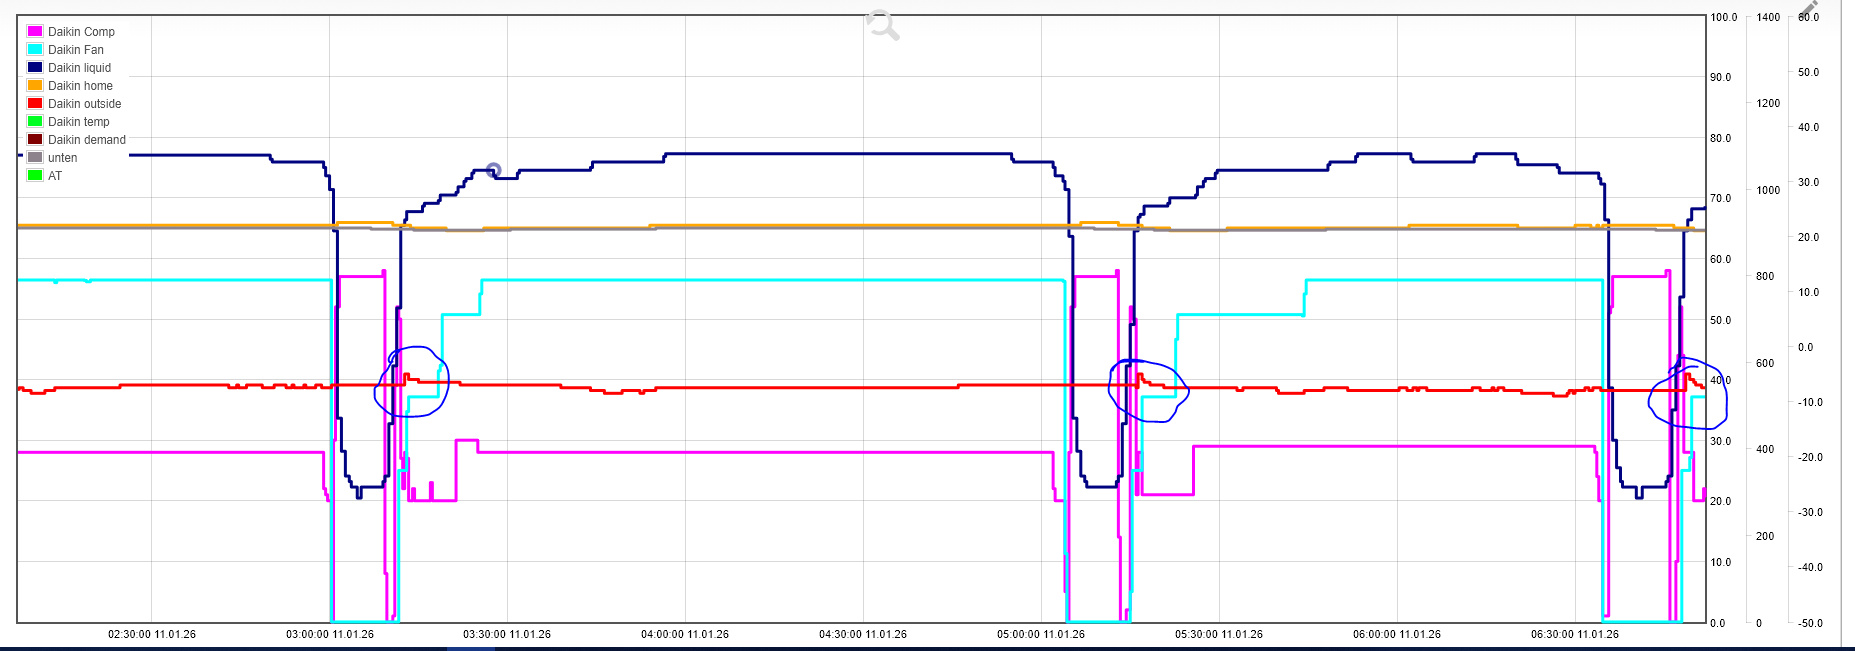Click the Daikin home legend label
Image resolution: width=1855 pixels, height=651 pixels.
coord(80,86)
